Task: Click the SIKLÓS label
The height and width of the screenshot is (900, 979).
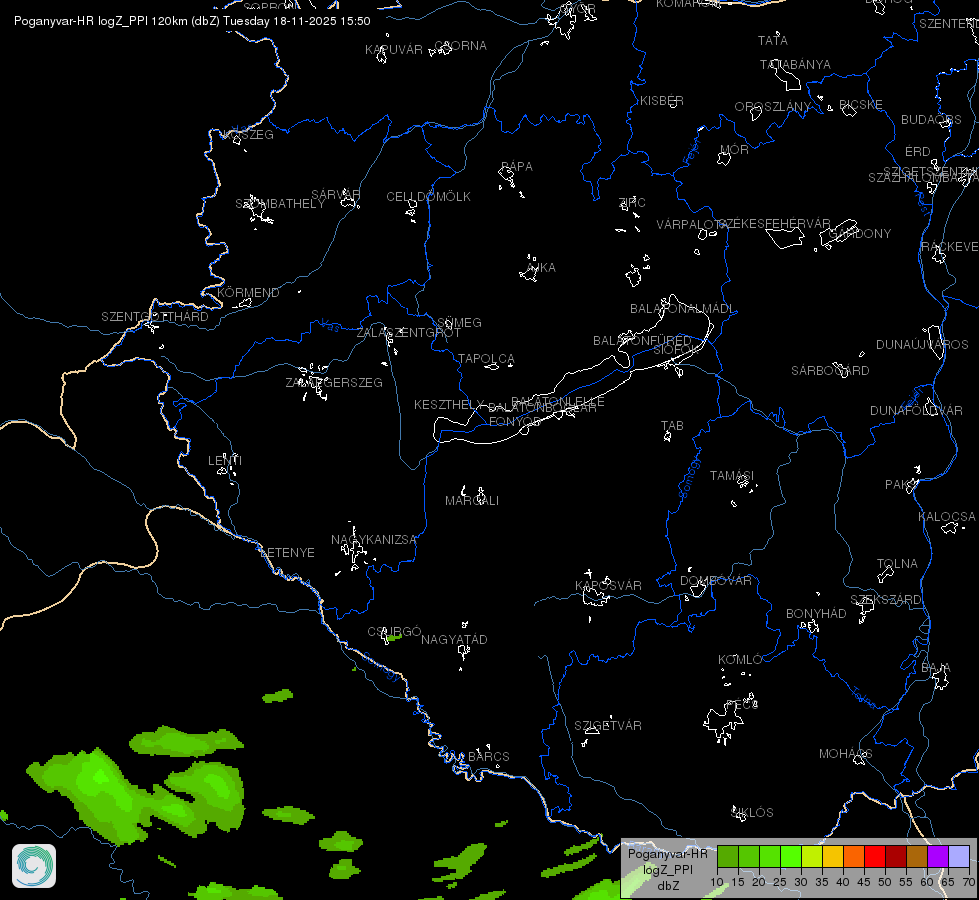Action: (x=752, y=813)
